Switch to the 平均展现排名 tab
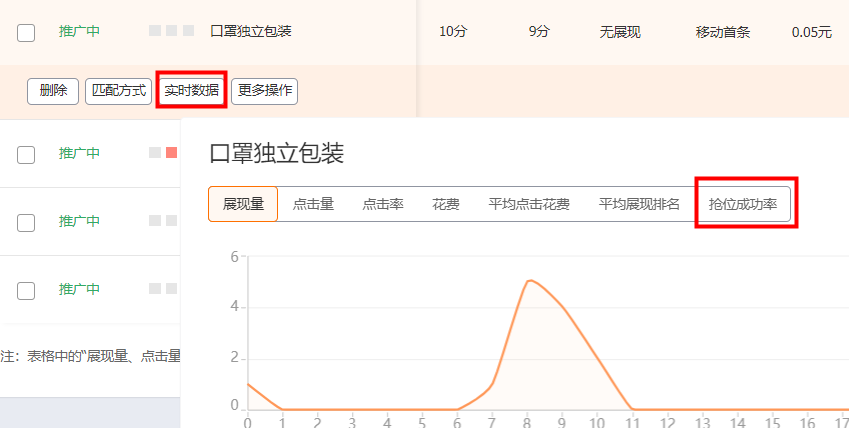 point(639,204)
